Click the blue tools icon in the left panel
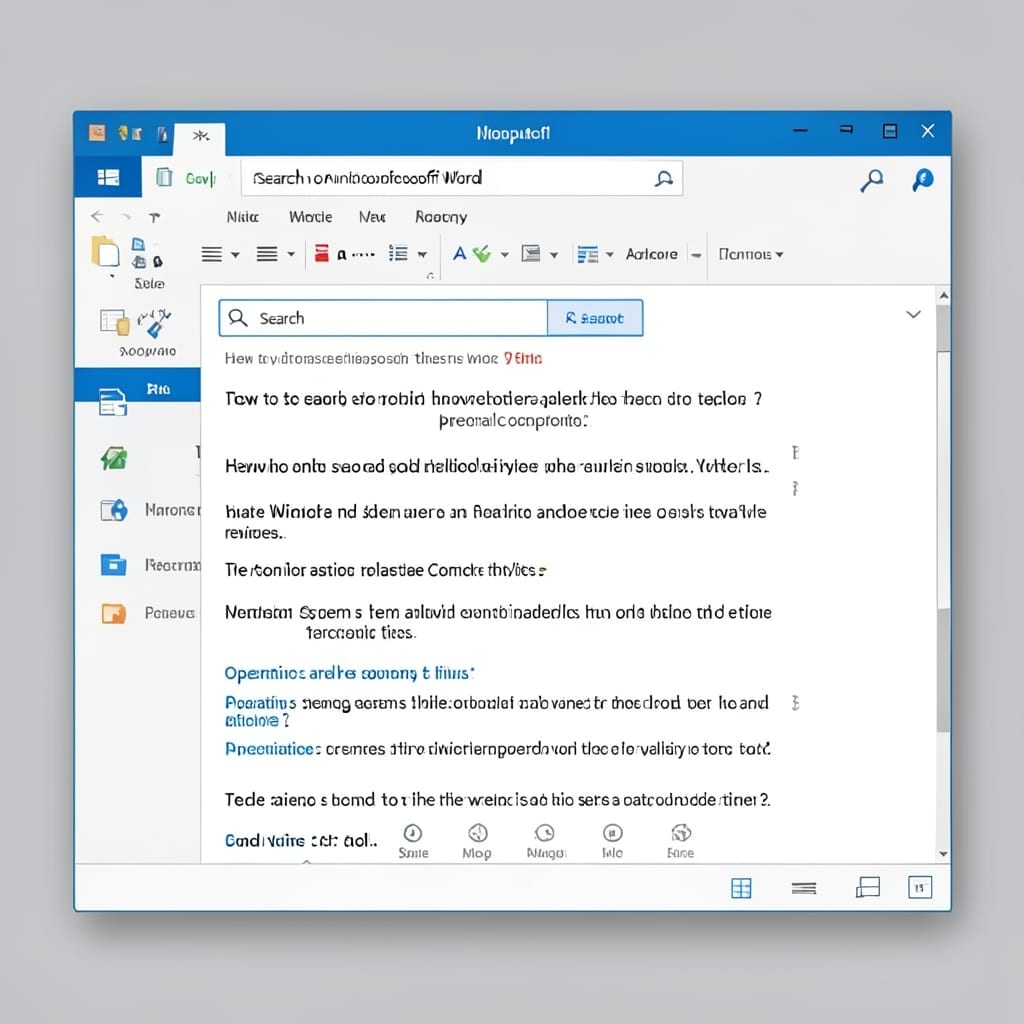The height and width of the screenshot is (1024, 1024). pos(155,323)
